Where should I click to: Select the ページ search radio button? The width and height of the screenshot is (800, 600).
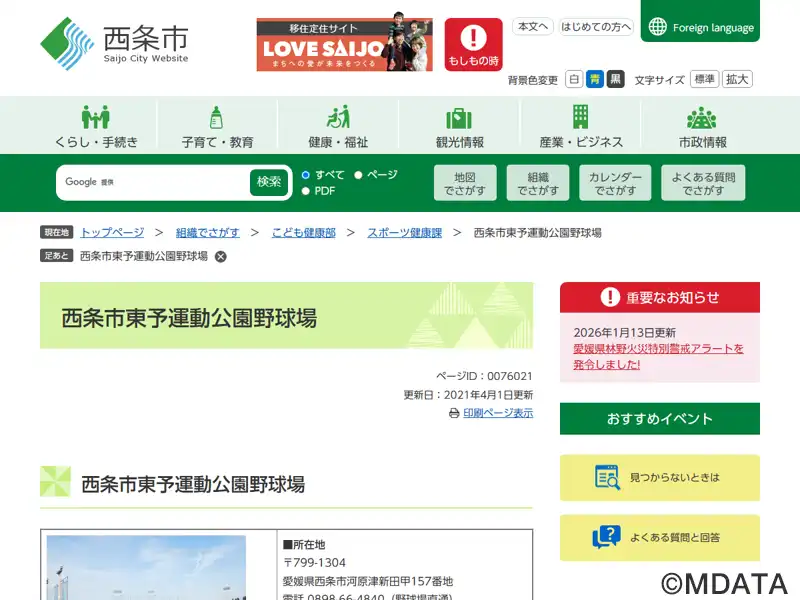pyautogui.click(x=358, y=175)
